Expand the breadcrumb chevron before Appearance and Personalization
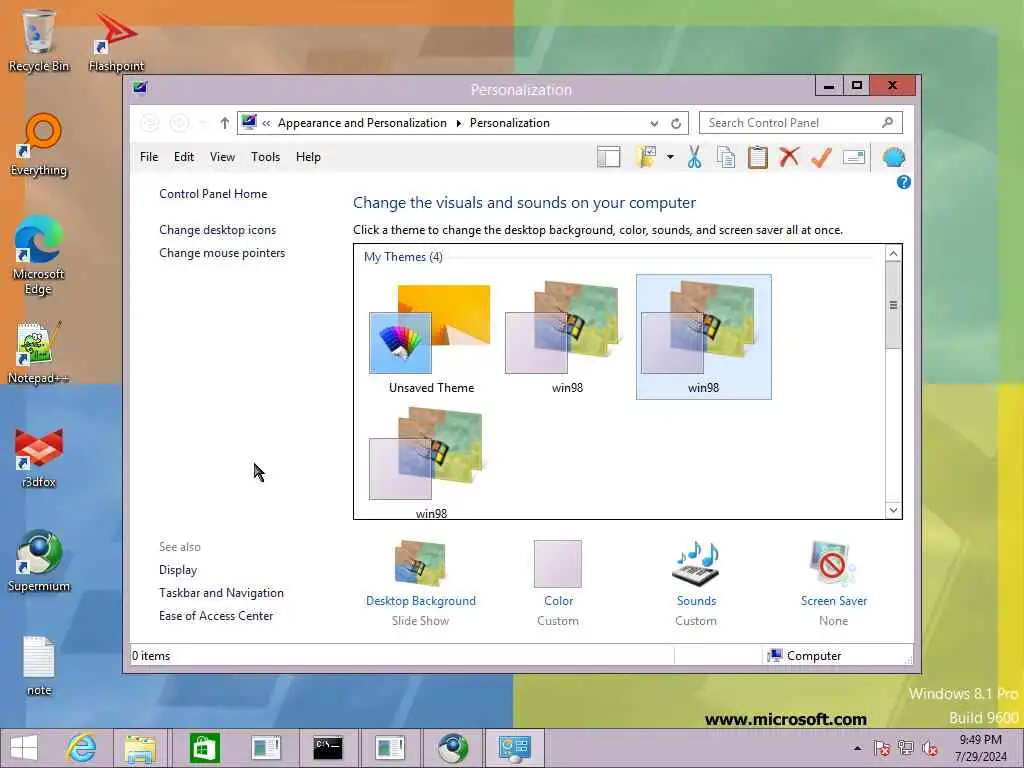 click(266, 123)
